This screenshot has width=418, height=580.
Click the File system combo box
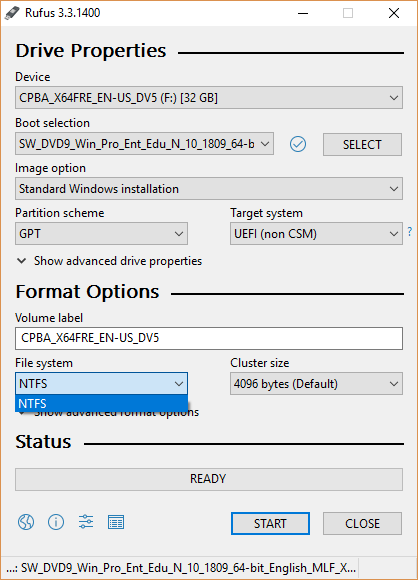[x=101, y=384]
